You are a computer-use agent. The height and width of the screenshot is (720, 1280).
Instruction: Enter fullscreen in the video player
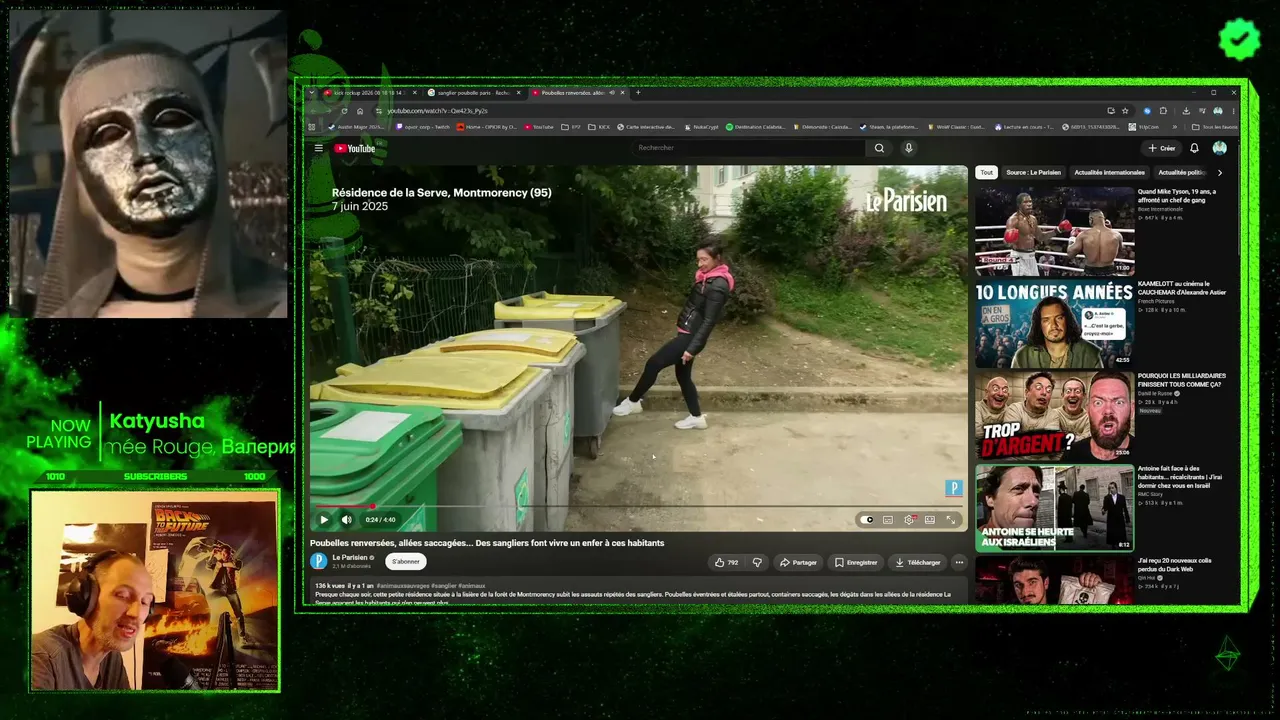point(951,520)
